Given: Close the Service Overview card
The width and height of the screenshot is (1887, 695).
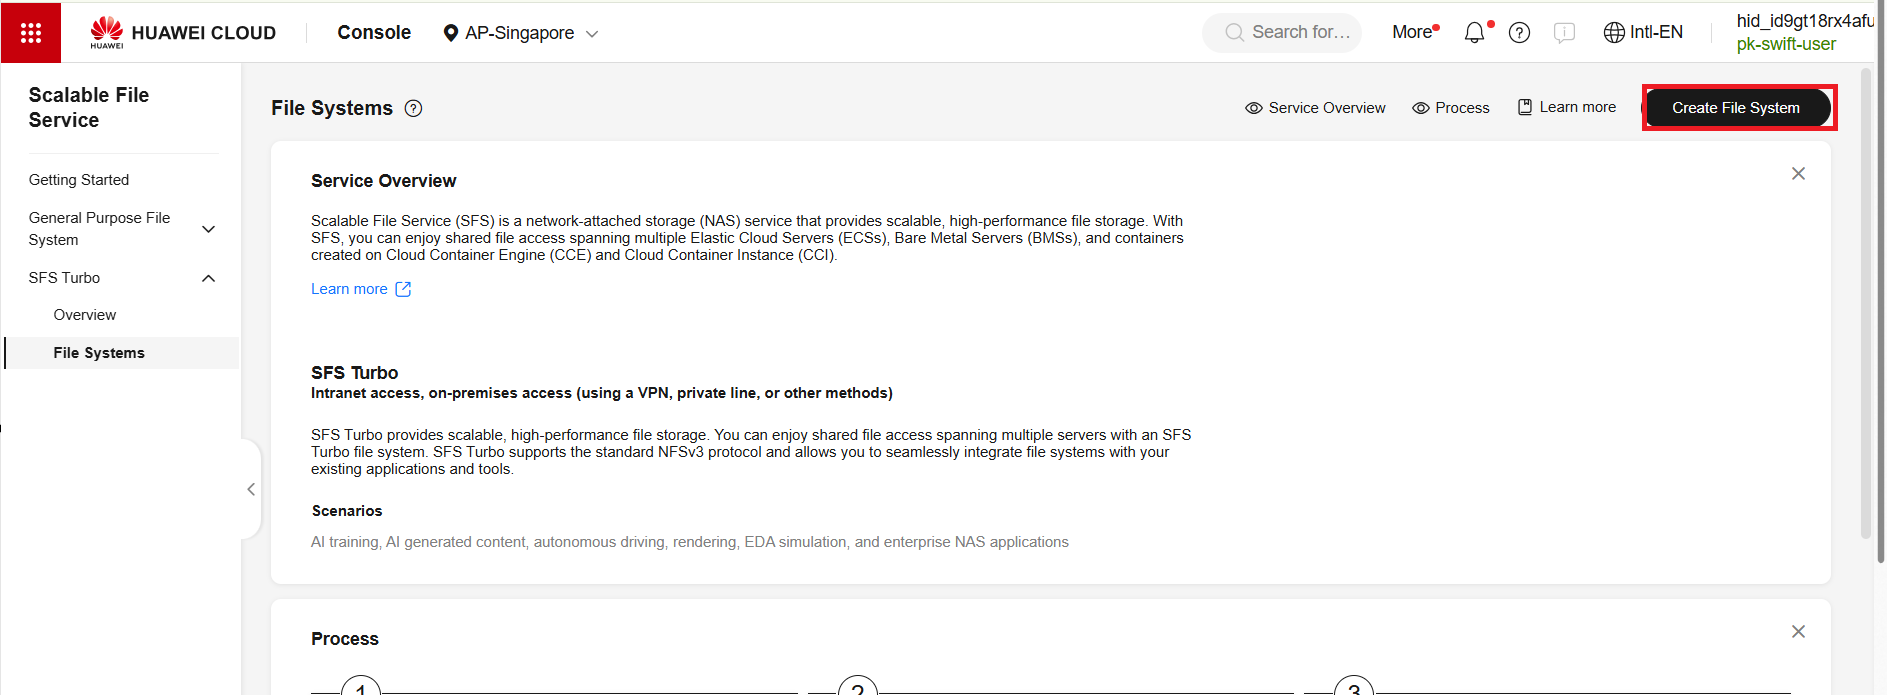Looking at the screenshot, I should pyautogui.click(x=1798, y=174).
